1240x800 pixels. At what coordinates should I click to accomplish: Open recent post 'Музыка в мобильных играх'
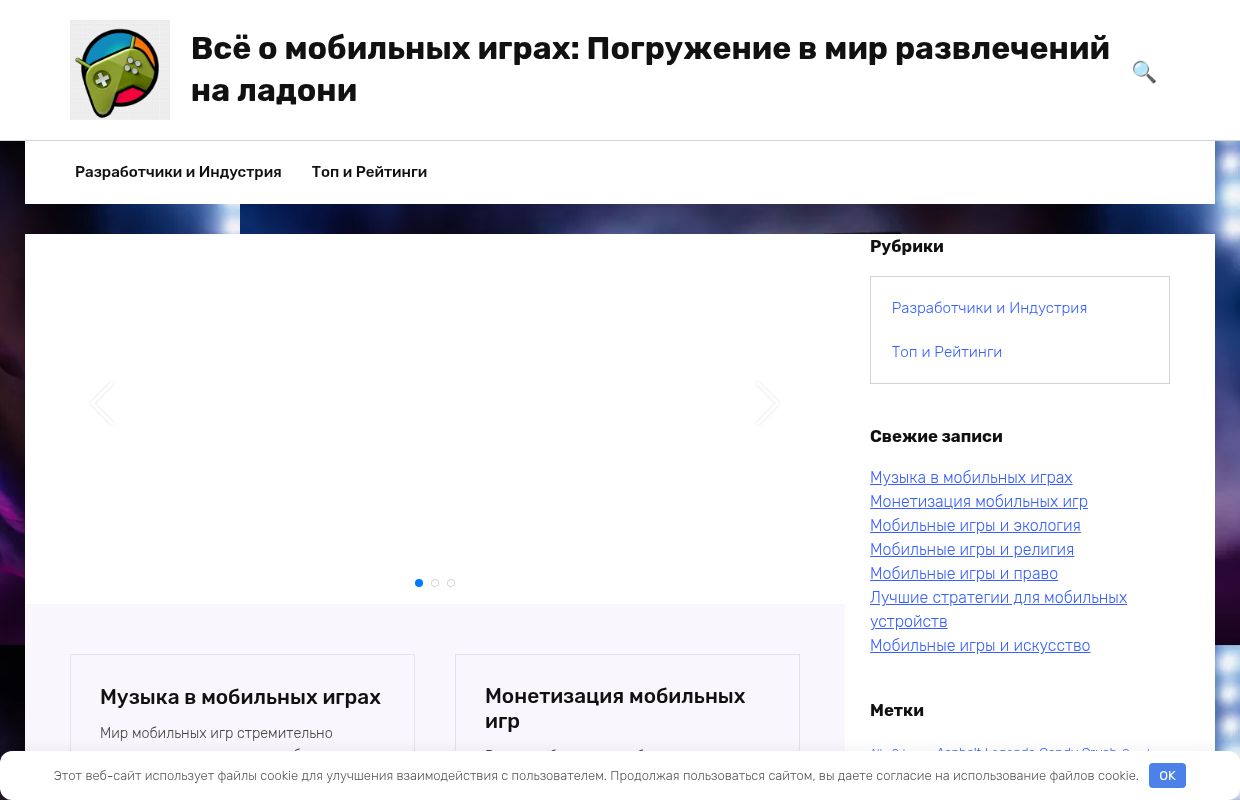(970, 478)
